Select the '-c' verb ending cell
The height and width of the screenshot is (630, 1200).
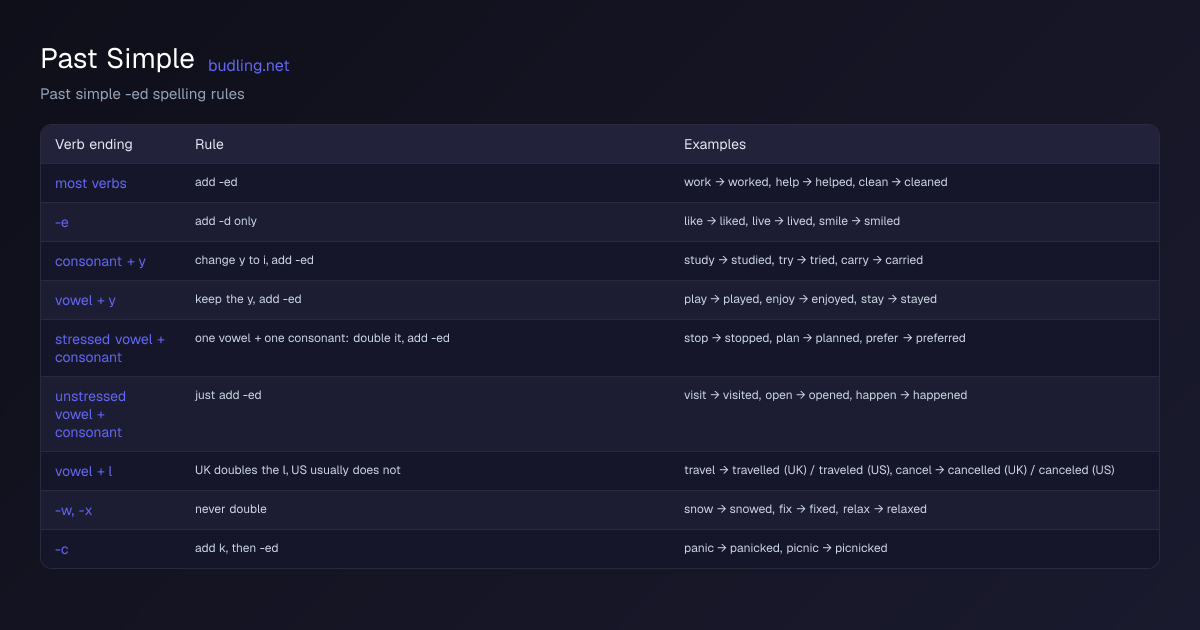(62, 549)
